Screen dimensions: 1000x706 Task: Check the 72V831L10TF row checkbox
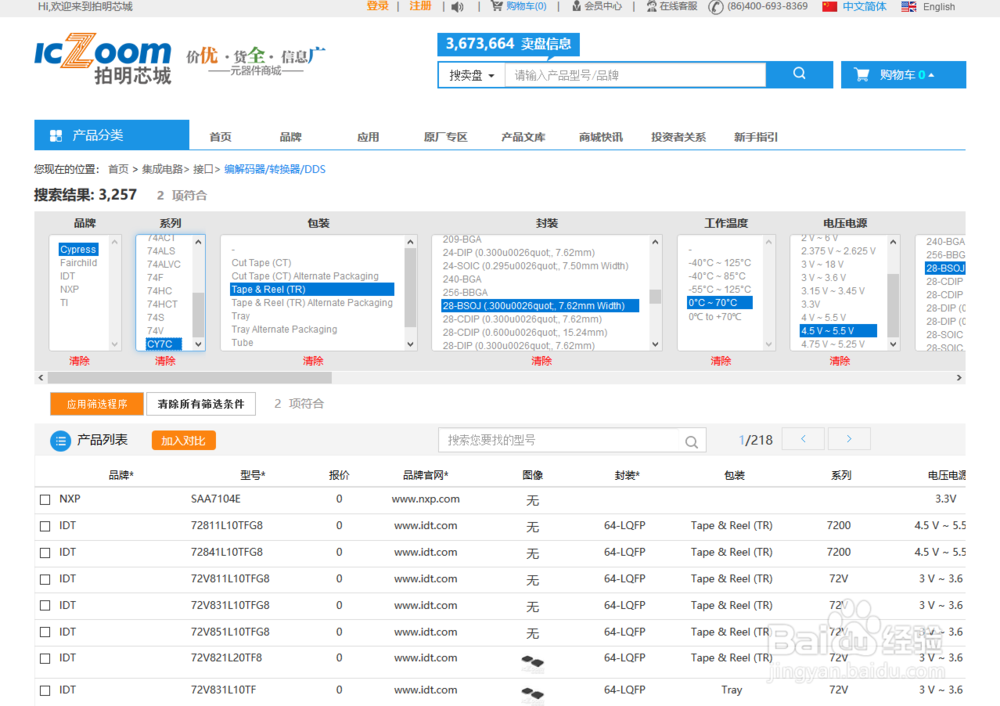45,690
